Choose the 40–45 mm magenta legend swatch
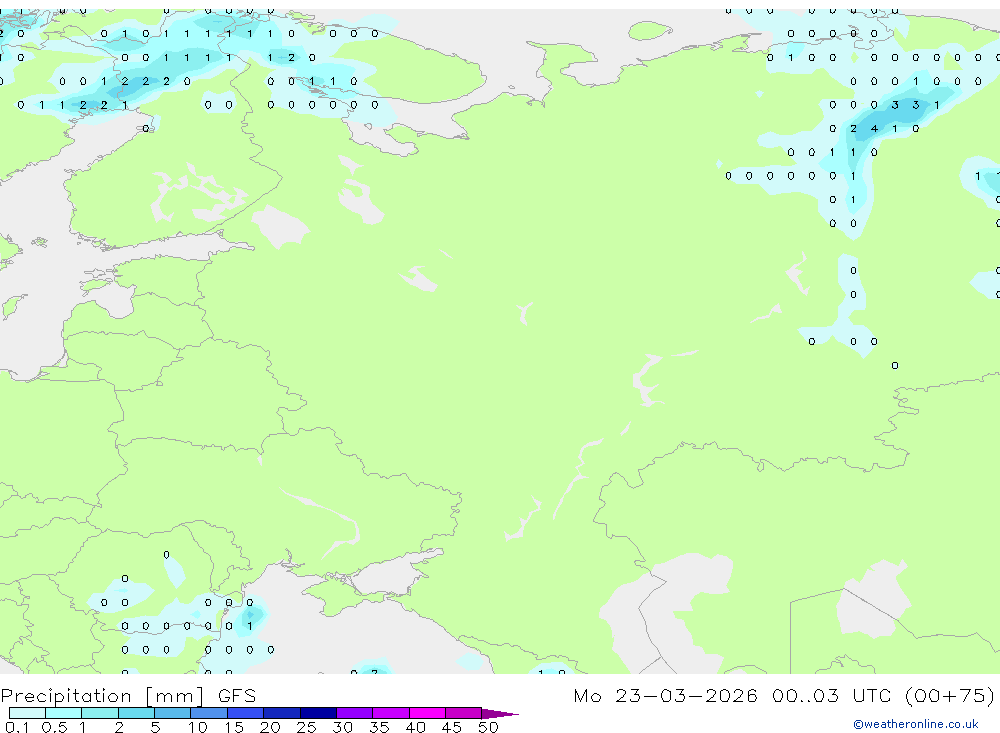The height and width of the screenshot is (733, 1000). [427, 713]
